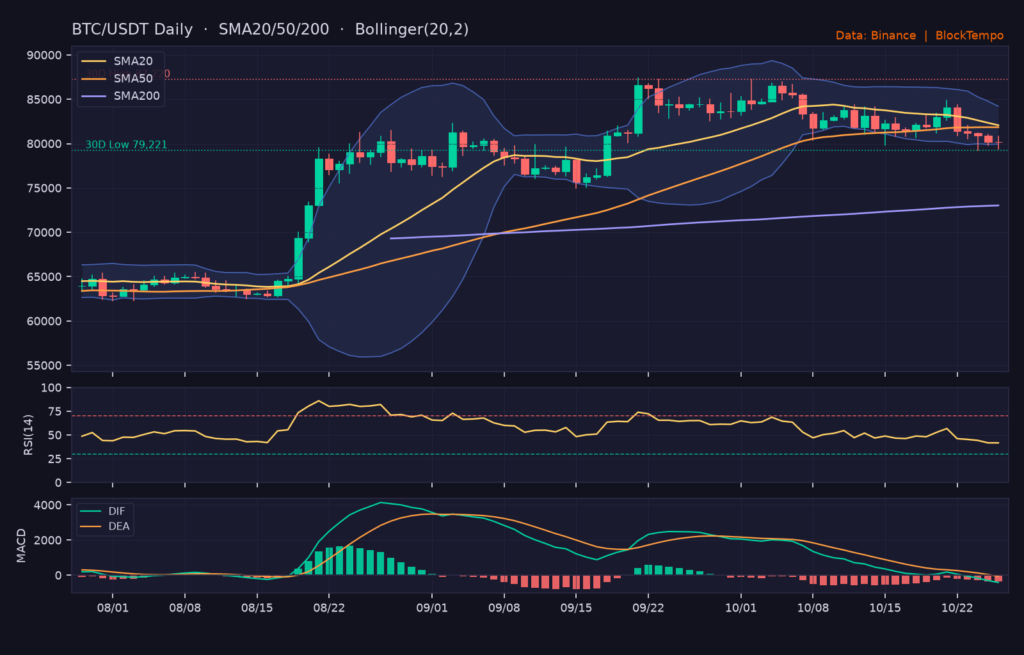Click the 4000 label on MACD axis
This screenshot has width=1024, height=655.
[48, 505]
